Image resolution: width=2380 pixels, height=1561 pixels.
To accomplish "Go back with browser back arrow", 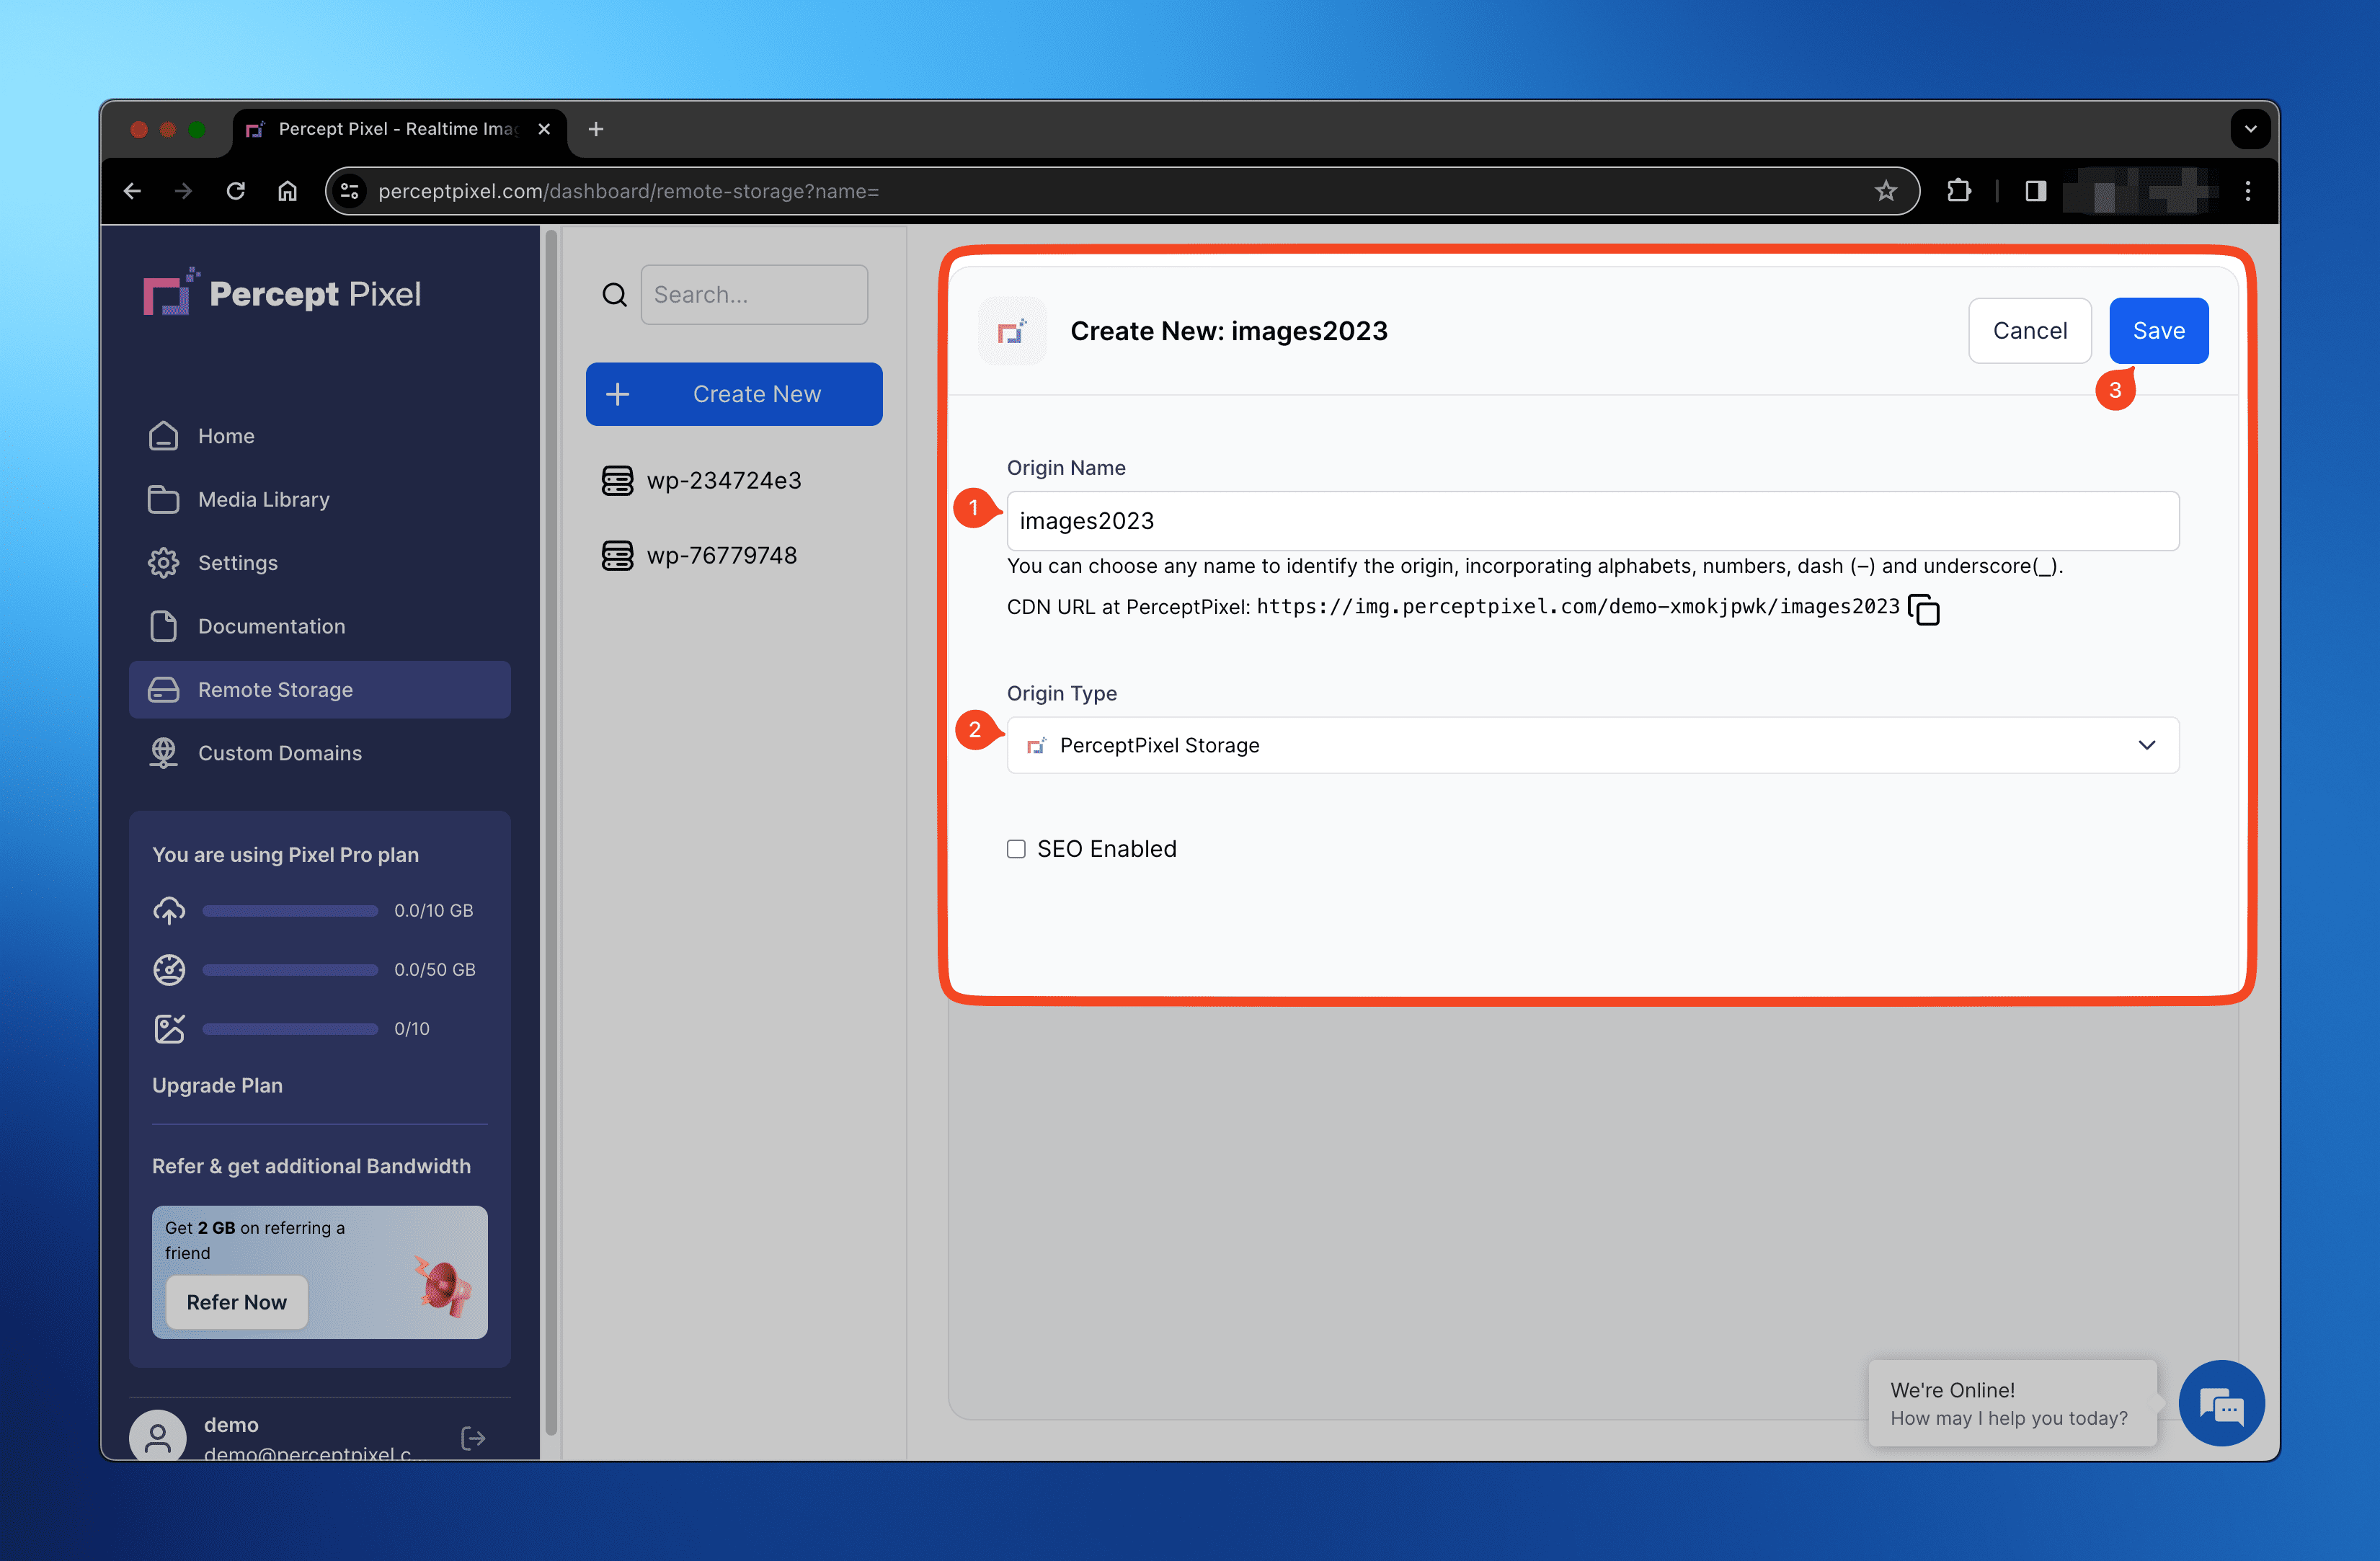I will tap(133, 191).
